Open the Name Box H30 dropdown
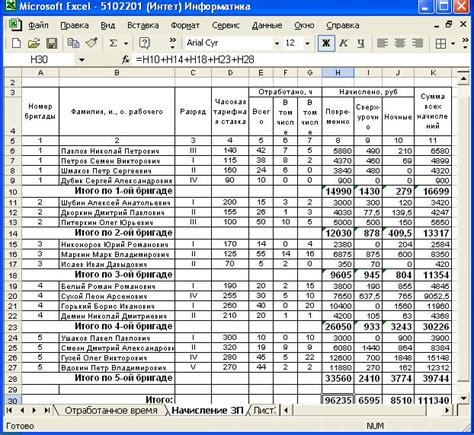Image resolution: width=474 pixels, height=435 pixels. tap(82, 60)
